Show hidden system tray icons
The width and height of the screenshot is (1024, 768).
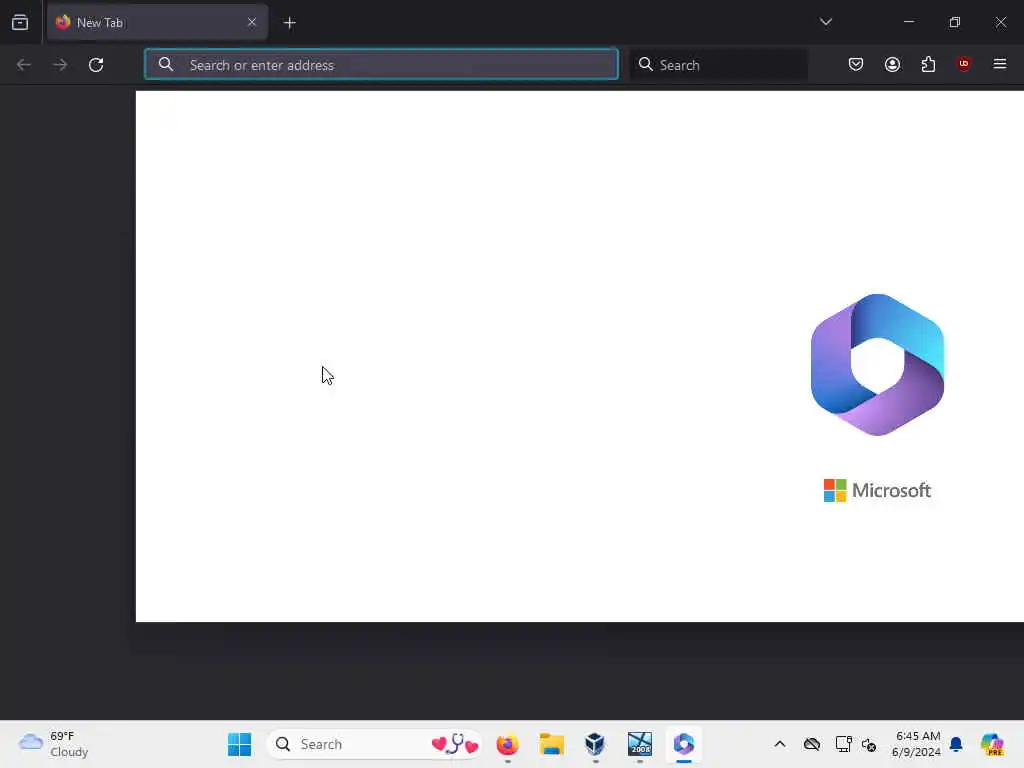point(780,744)
